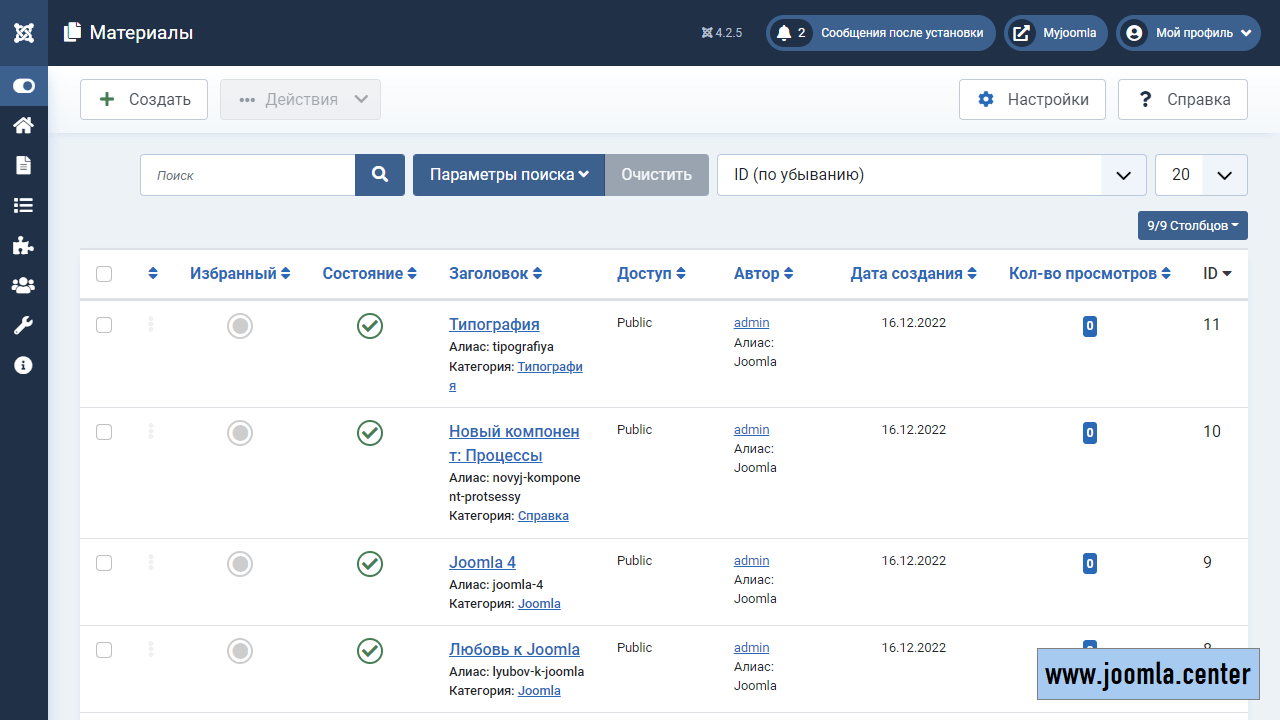
Task: Open the Мой профиль user menu
Action: click(1187, 33)
